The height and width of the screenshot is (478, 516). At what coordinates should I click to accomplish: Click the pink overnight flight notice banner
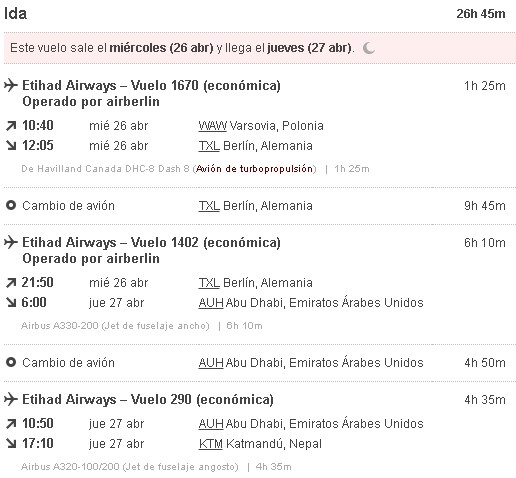click(260, 48)
